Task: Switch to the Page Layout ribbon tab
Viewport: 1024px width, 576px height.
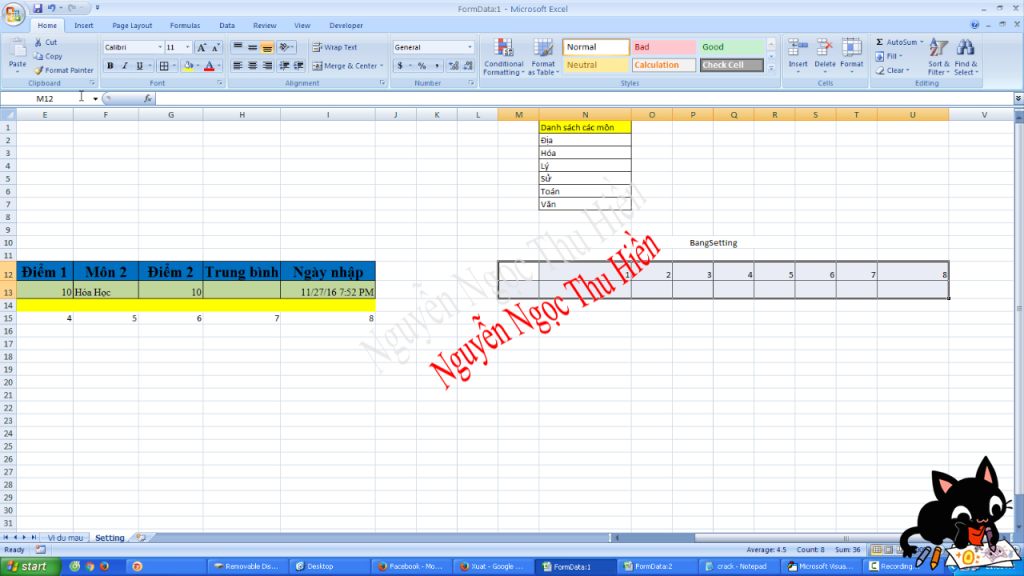Action: pyautogui.click(x=132, y=25)
